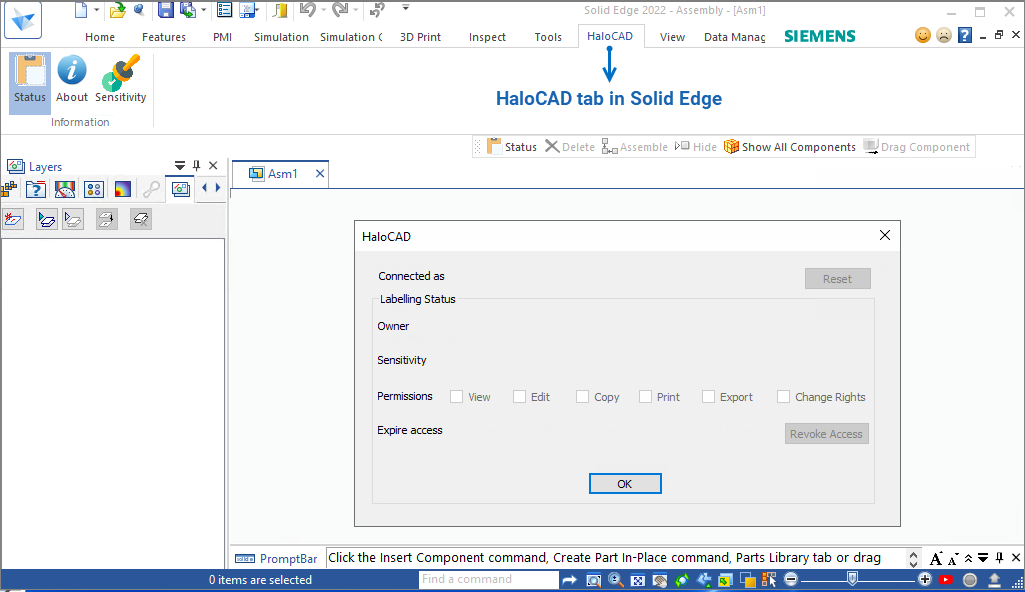Screen dimensions: 1025x592
Task: Click the Sensitivity ribbon icon
Action: [x=121, y=80]
